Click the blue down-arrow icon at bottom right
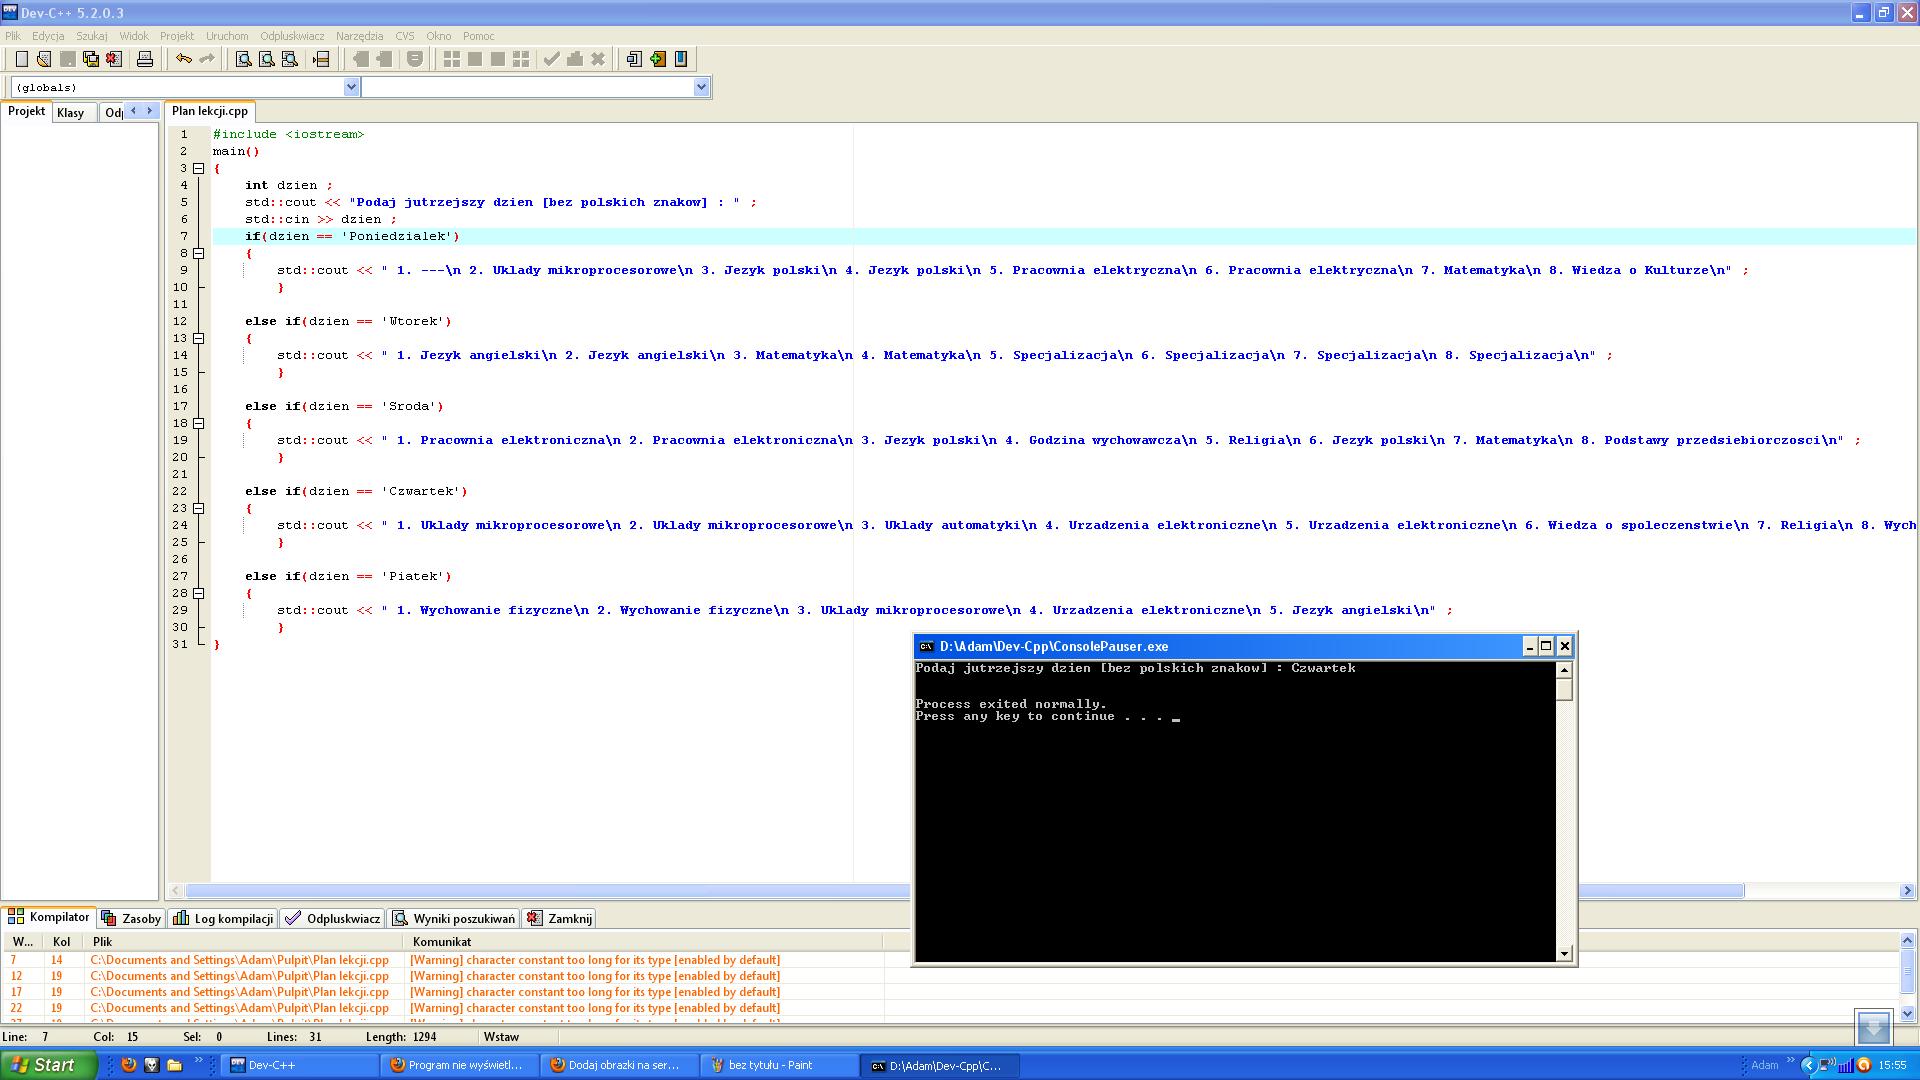1920x1080 pixels. [1873, 1027]
